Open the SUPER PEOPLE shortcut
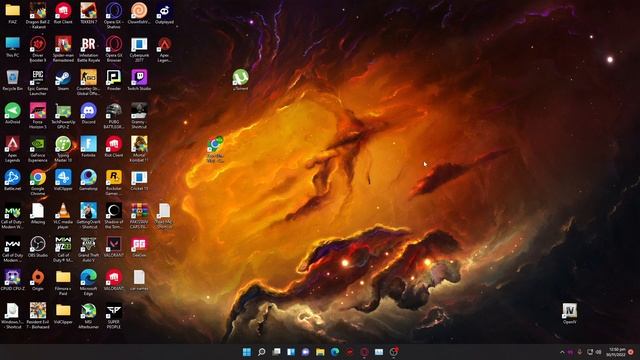This screenshot has height=360, width=640. [114, 317]
